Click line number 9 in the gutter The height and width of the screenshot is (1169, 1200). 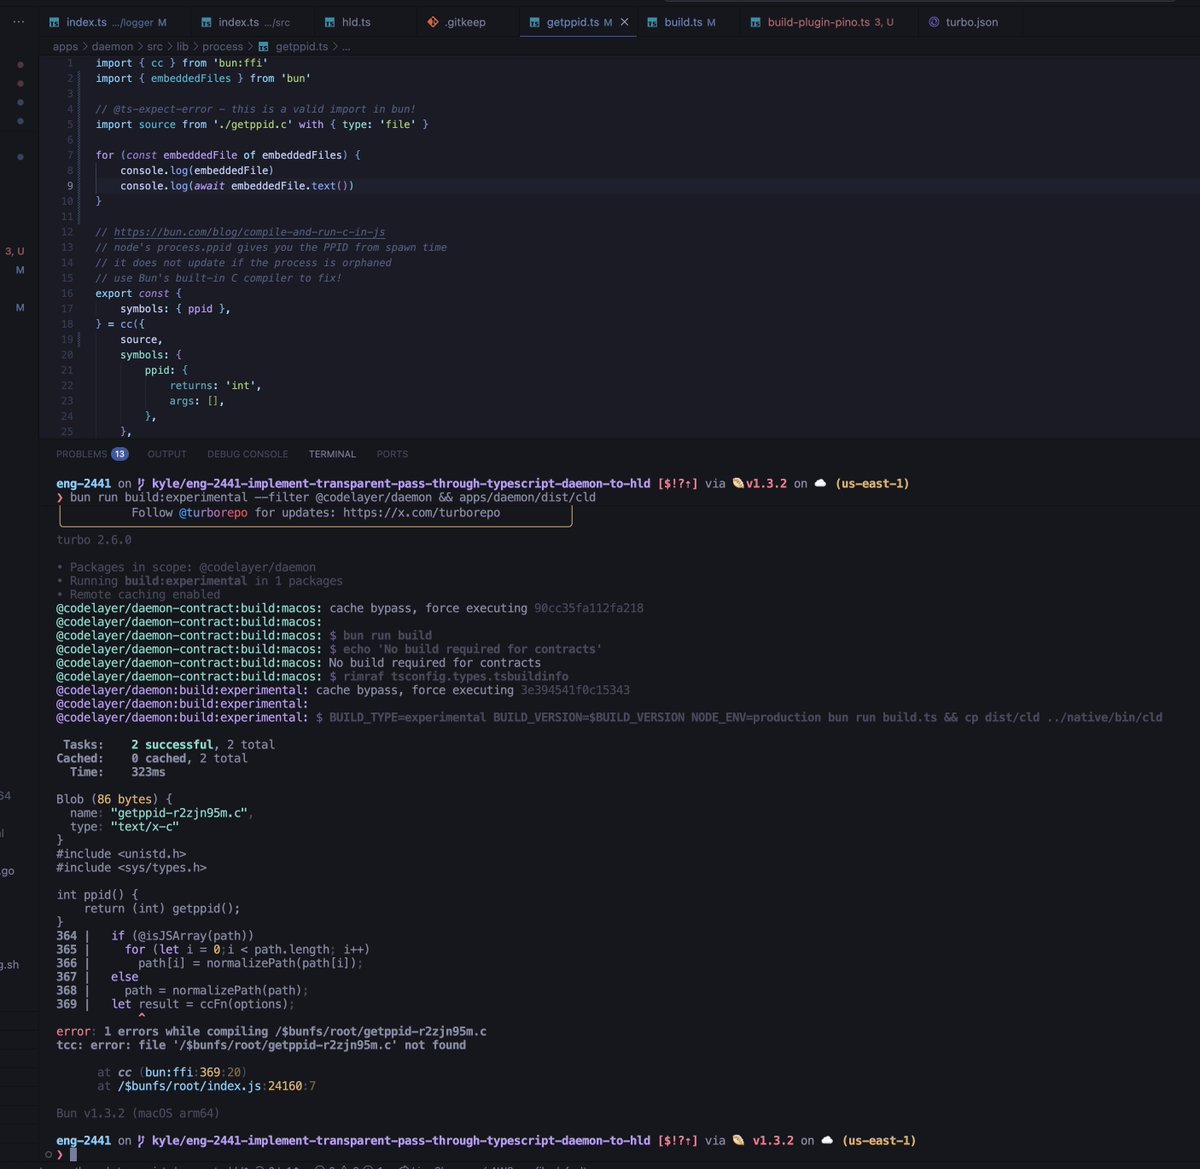(x=69, y=186)
